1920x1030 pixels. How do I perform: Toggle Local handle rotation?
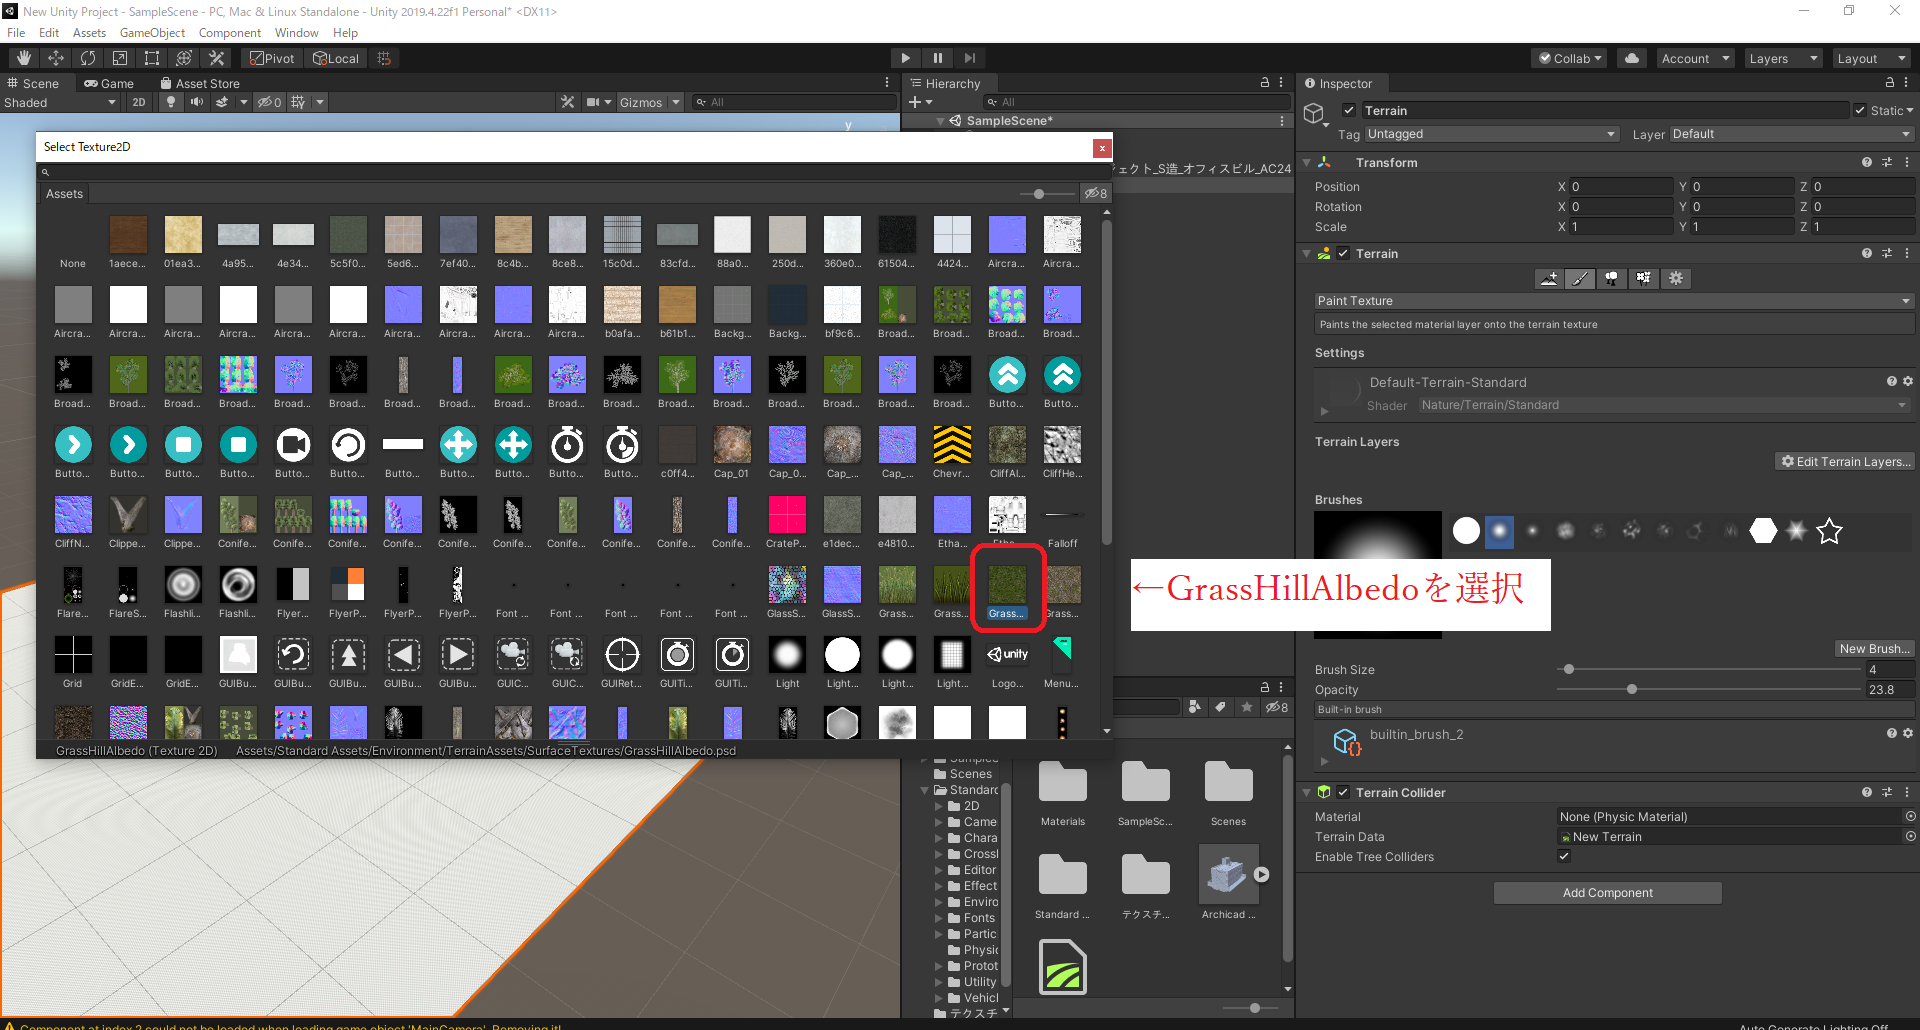pos(336,58)
